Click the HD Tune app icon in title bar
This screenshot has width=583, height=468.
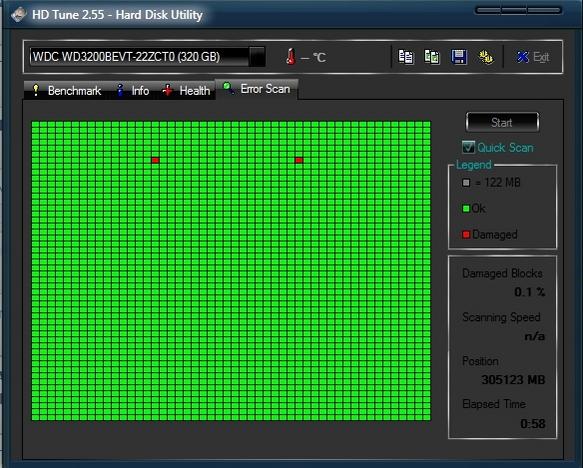point(19,14)
